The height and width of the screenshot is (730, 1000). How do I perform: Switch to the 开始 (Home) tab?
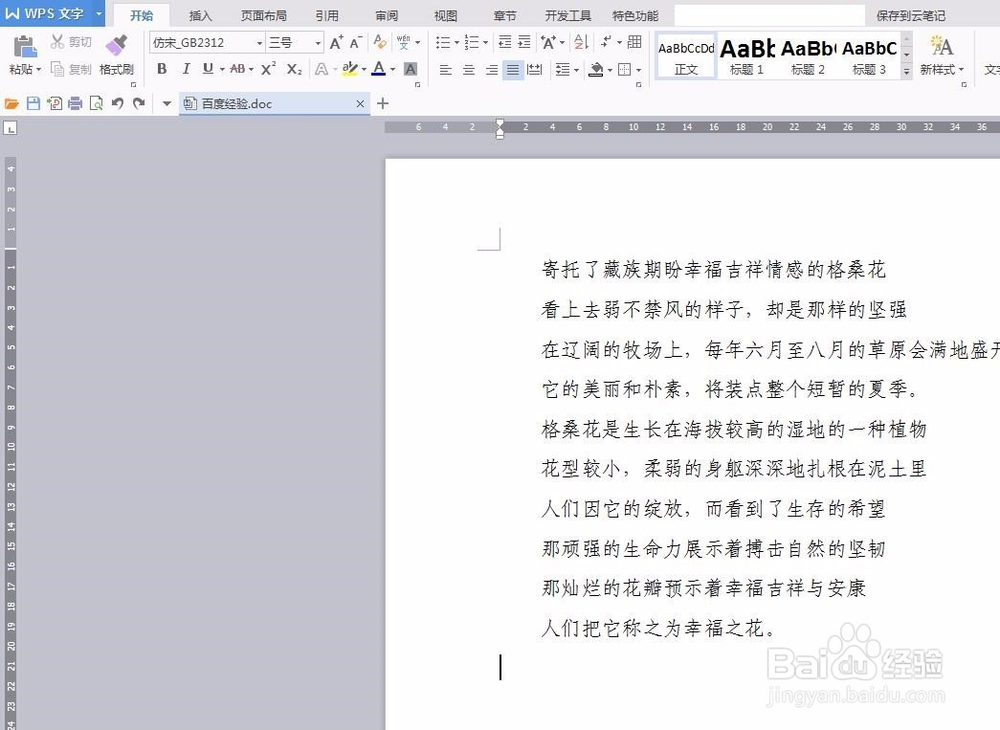pyautogui.click(x=142, y=15)
